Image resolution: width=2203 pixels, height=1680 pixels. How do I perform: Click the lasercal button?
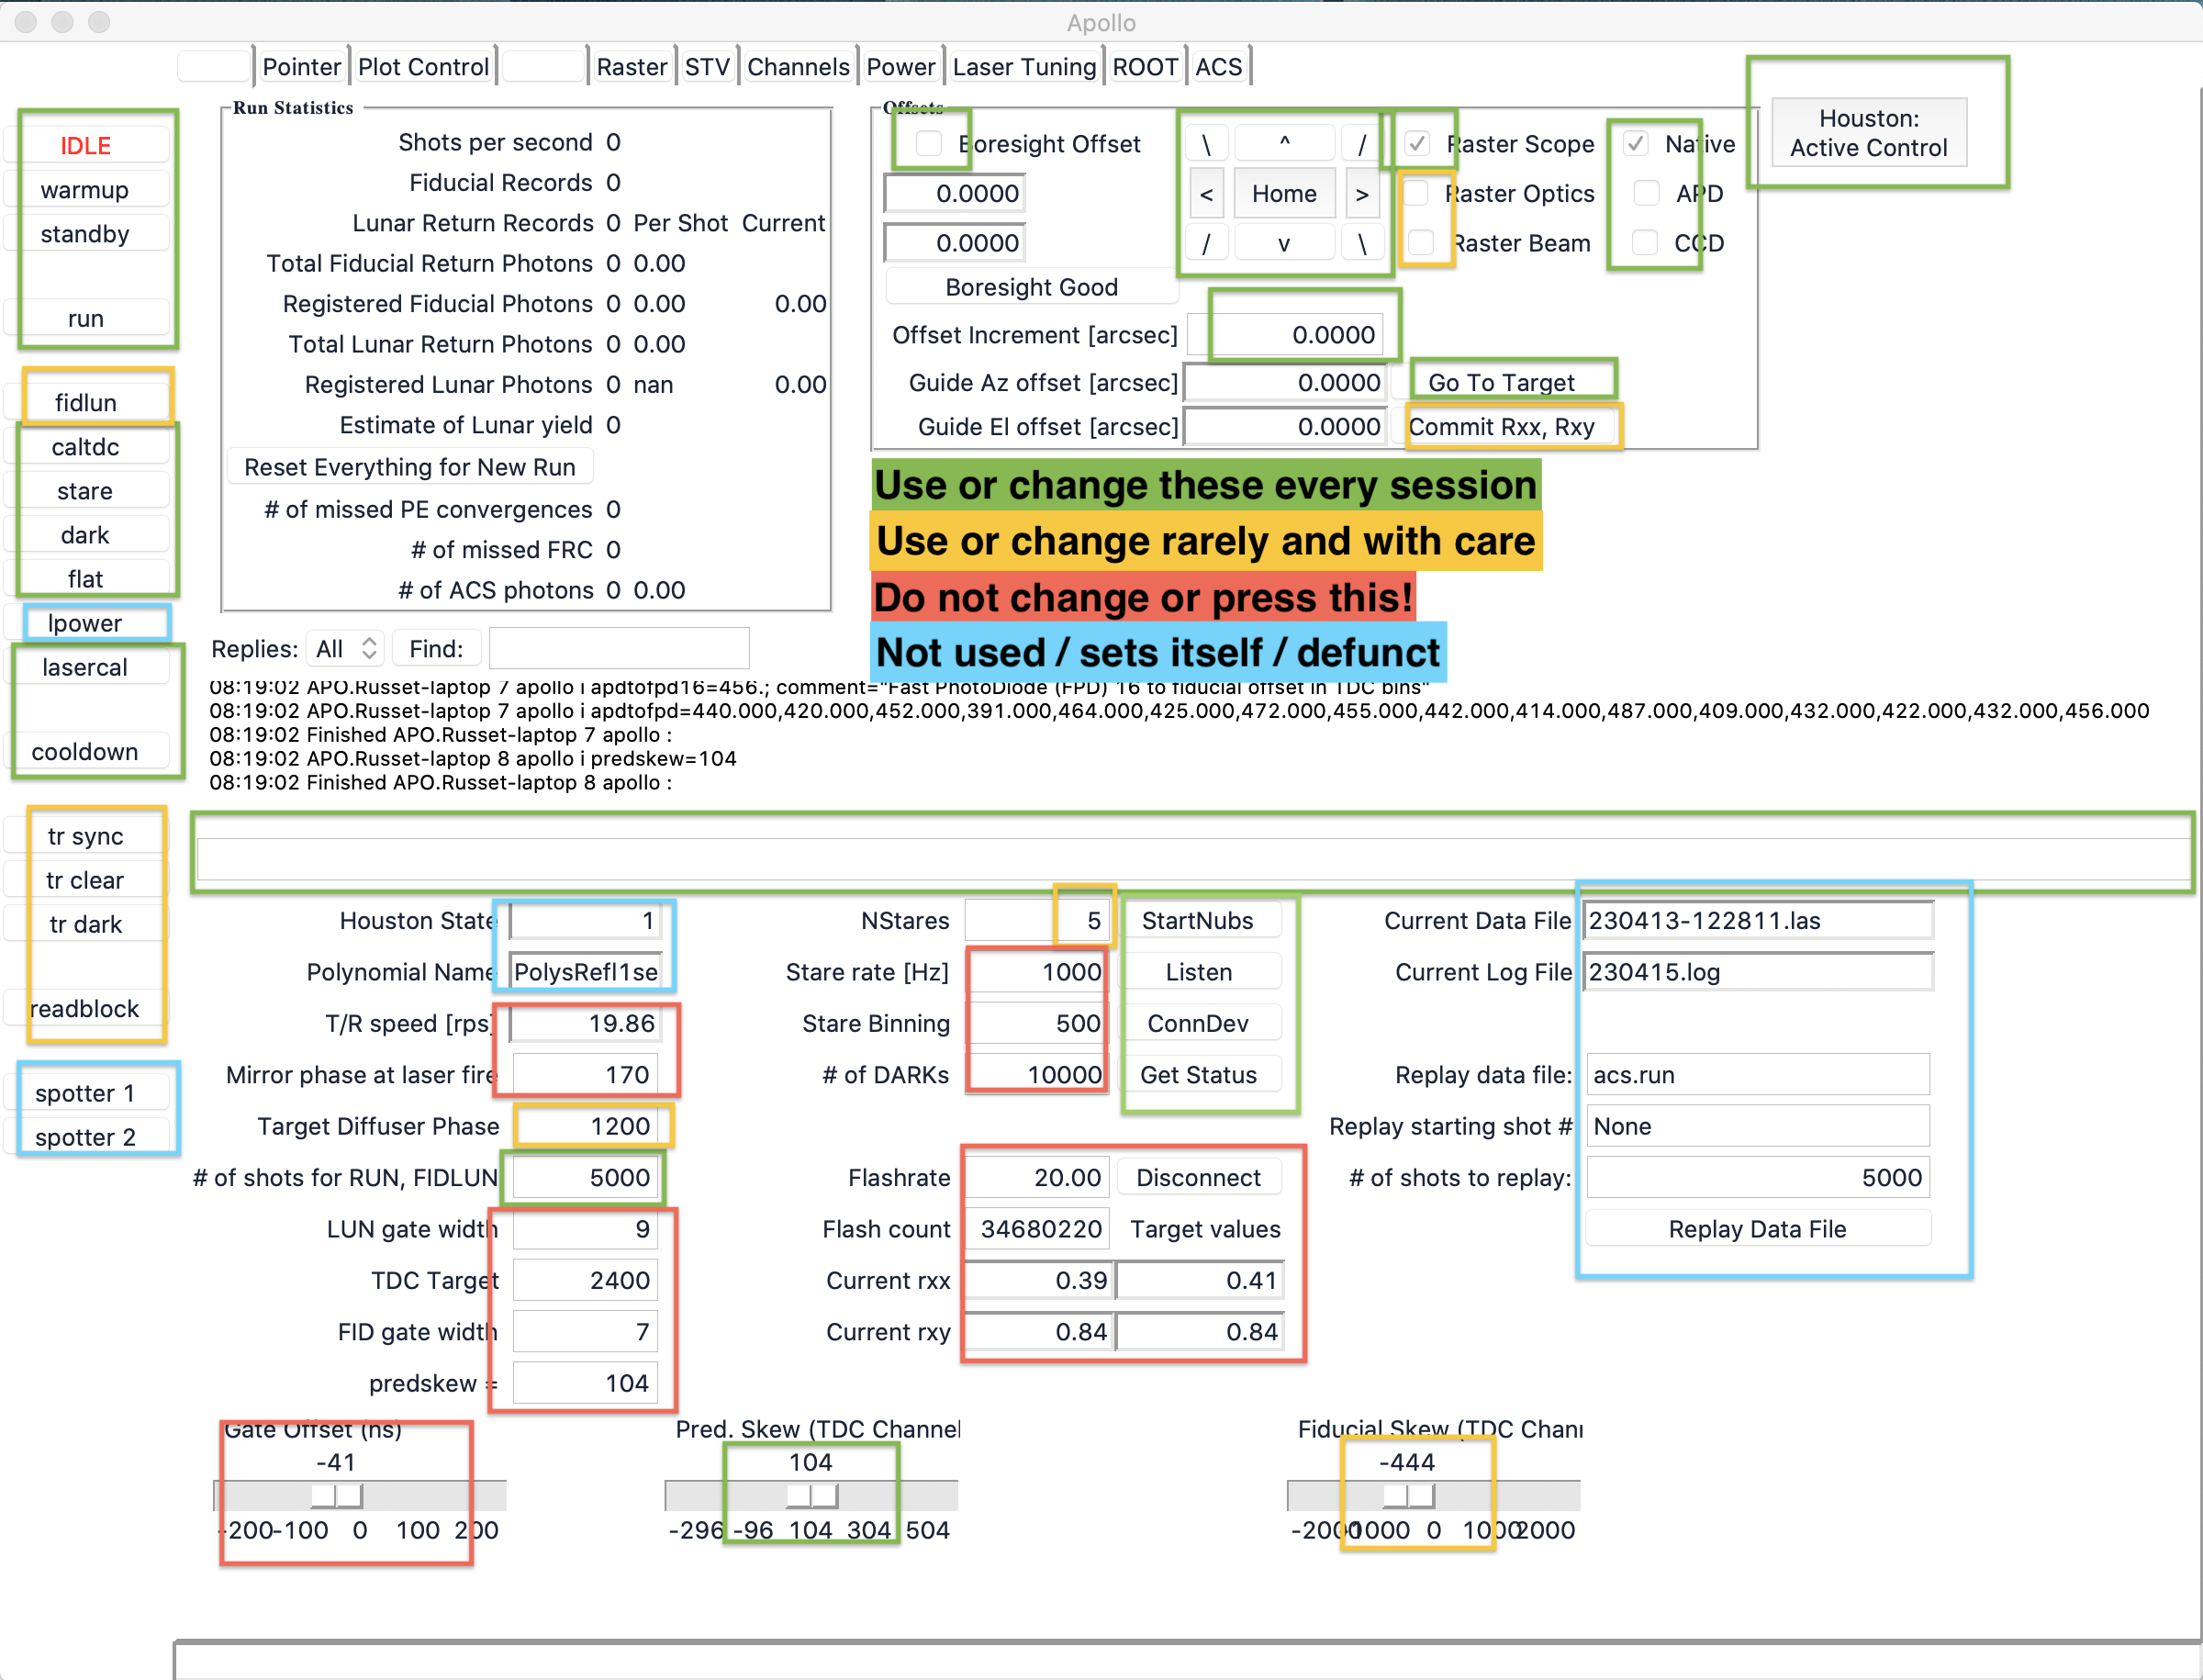(86, 667)
